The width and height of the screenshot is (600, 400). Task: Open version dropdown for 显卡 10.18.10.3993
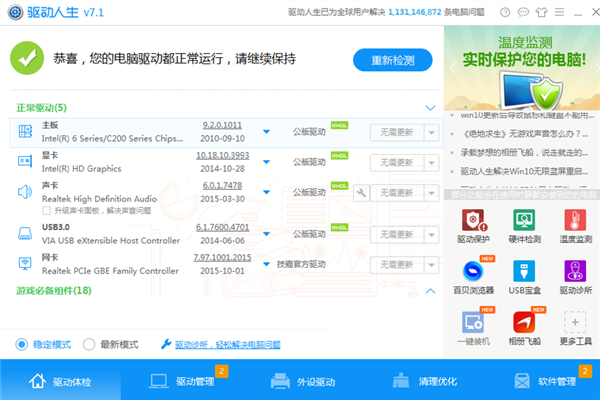267,162
